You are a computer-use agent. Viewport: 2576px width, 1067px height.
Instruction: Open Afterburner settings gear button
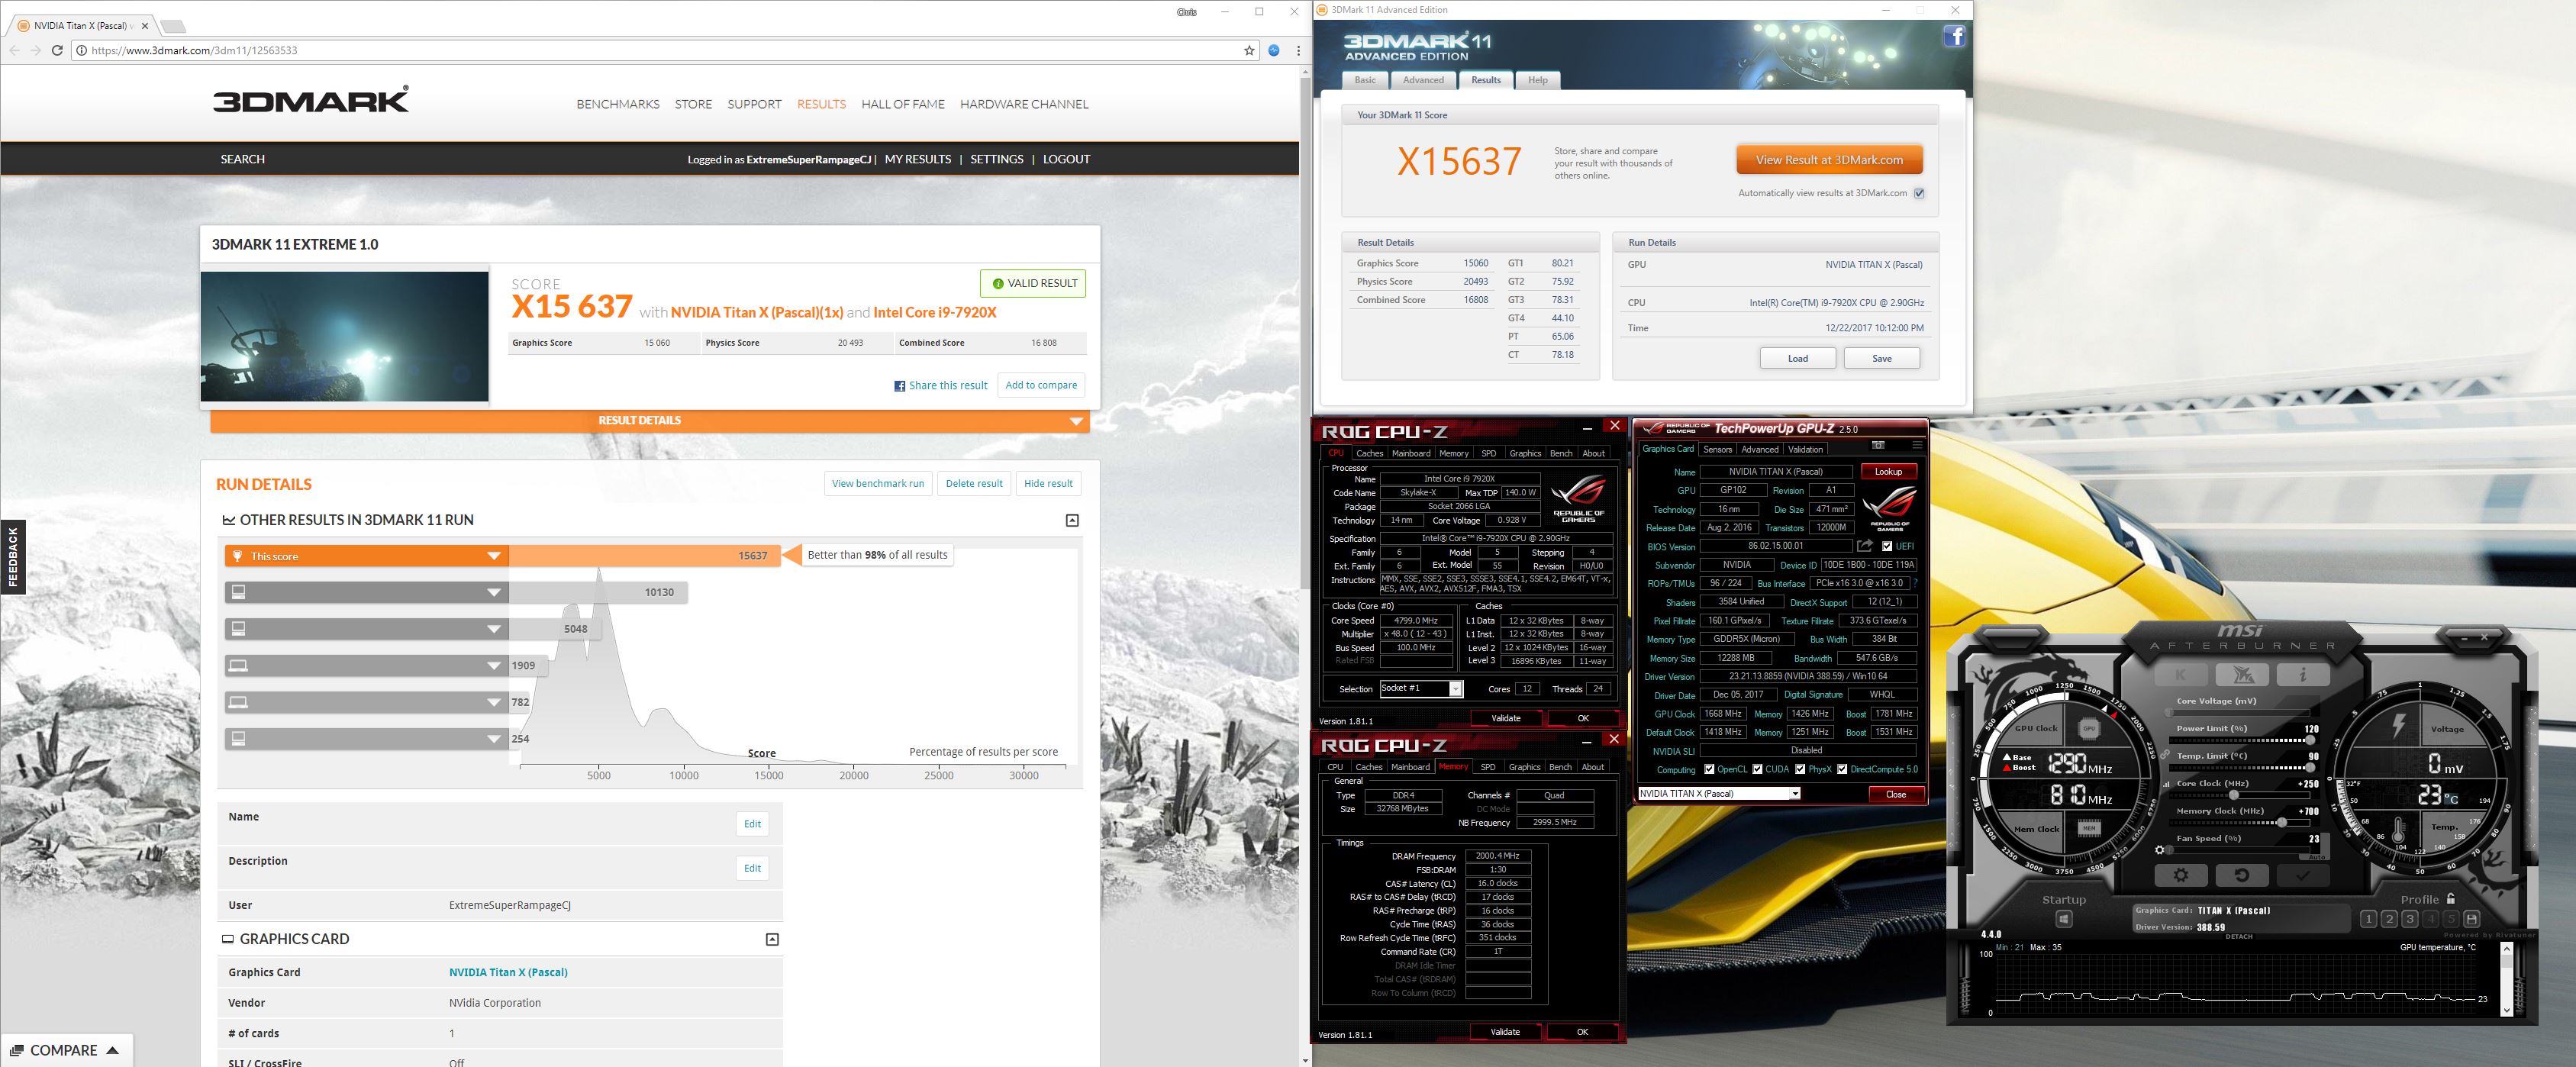click(2181, 875)
